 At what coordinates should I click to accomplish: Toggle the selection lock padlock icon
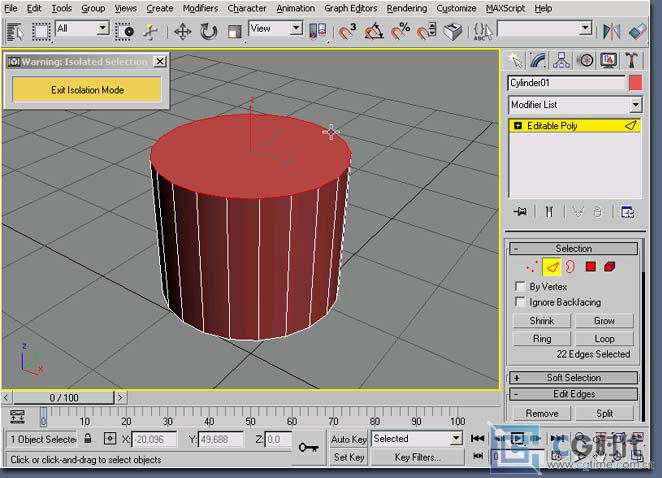[x=87, y=438]
